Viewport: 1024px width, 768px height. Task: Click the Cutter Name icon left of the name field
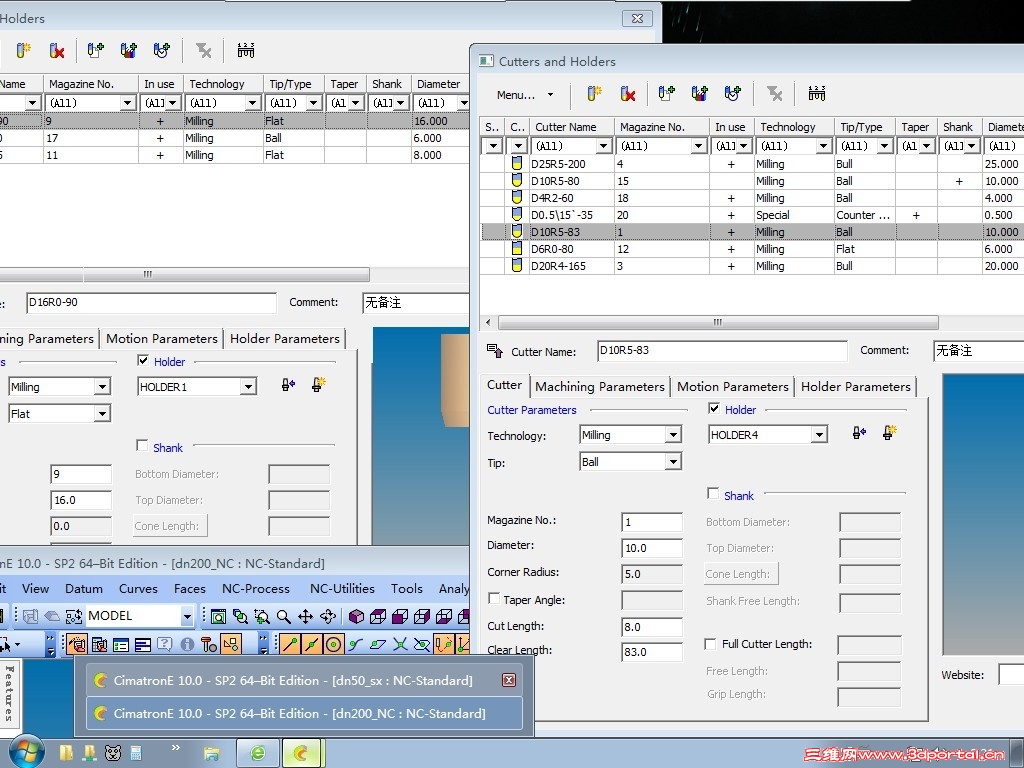coord(495,351)
